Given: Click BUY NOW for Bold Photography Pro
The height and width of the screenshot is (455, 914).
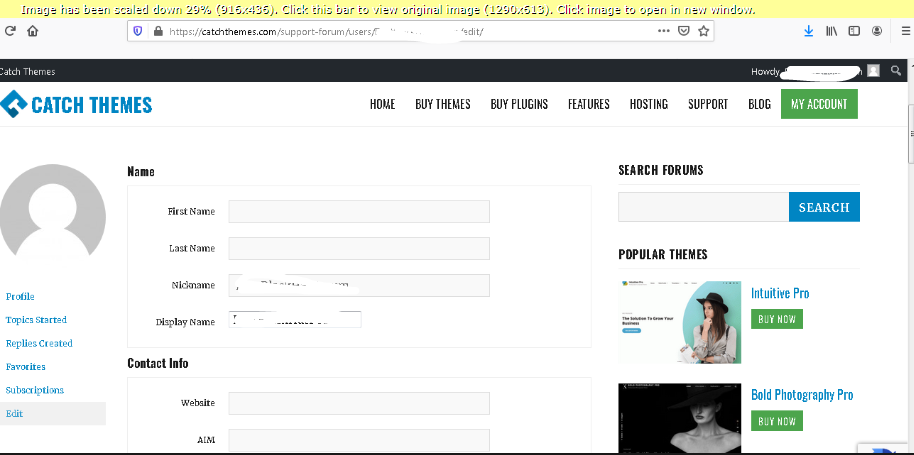Looking at the screenshot, I should coord(777,421).
